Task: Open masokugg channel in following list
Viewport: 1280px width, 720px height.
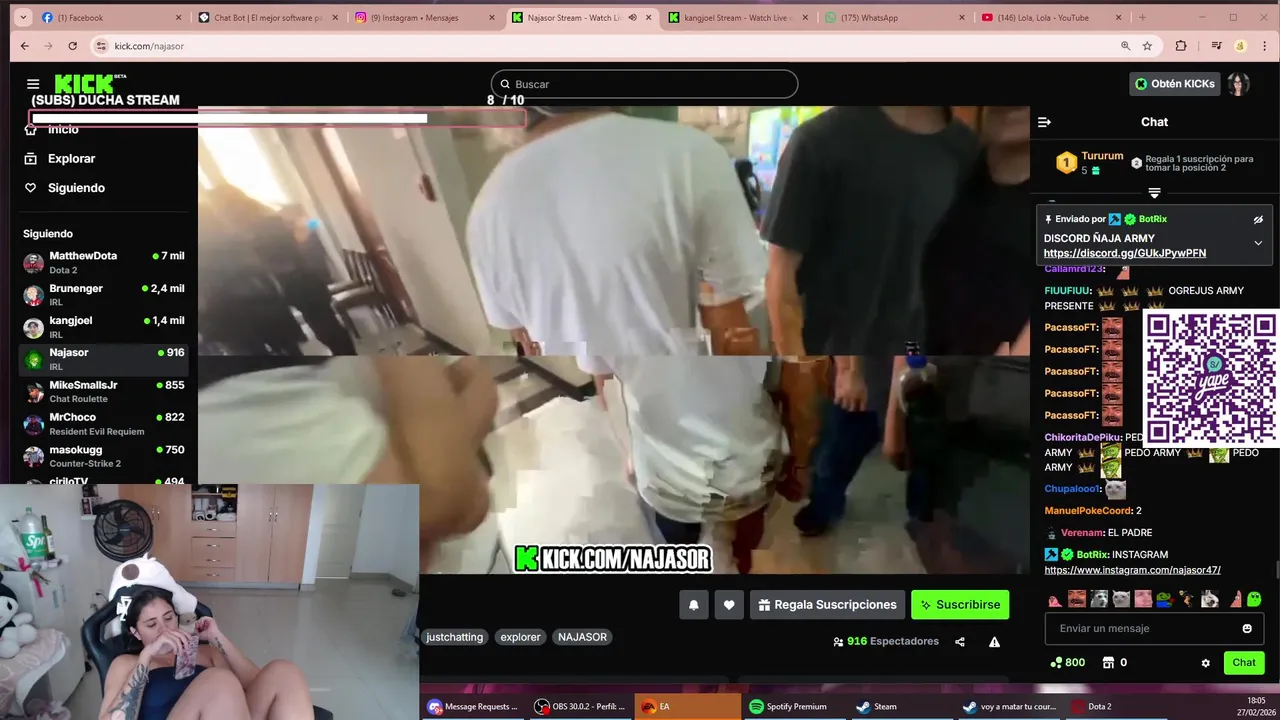Action: (104, 457)
